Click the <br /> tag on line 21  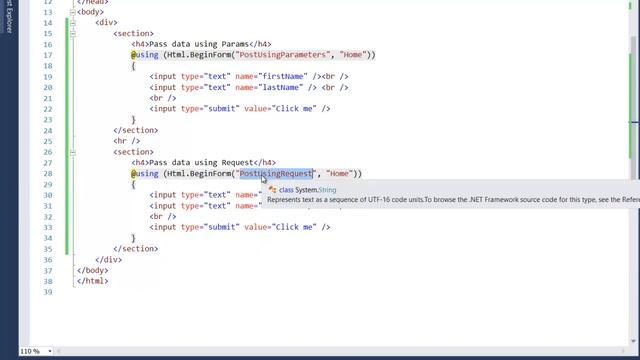point(163,98)
